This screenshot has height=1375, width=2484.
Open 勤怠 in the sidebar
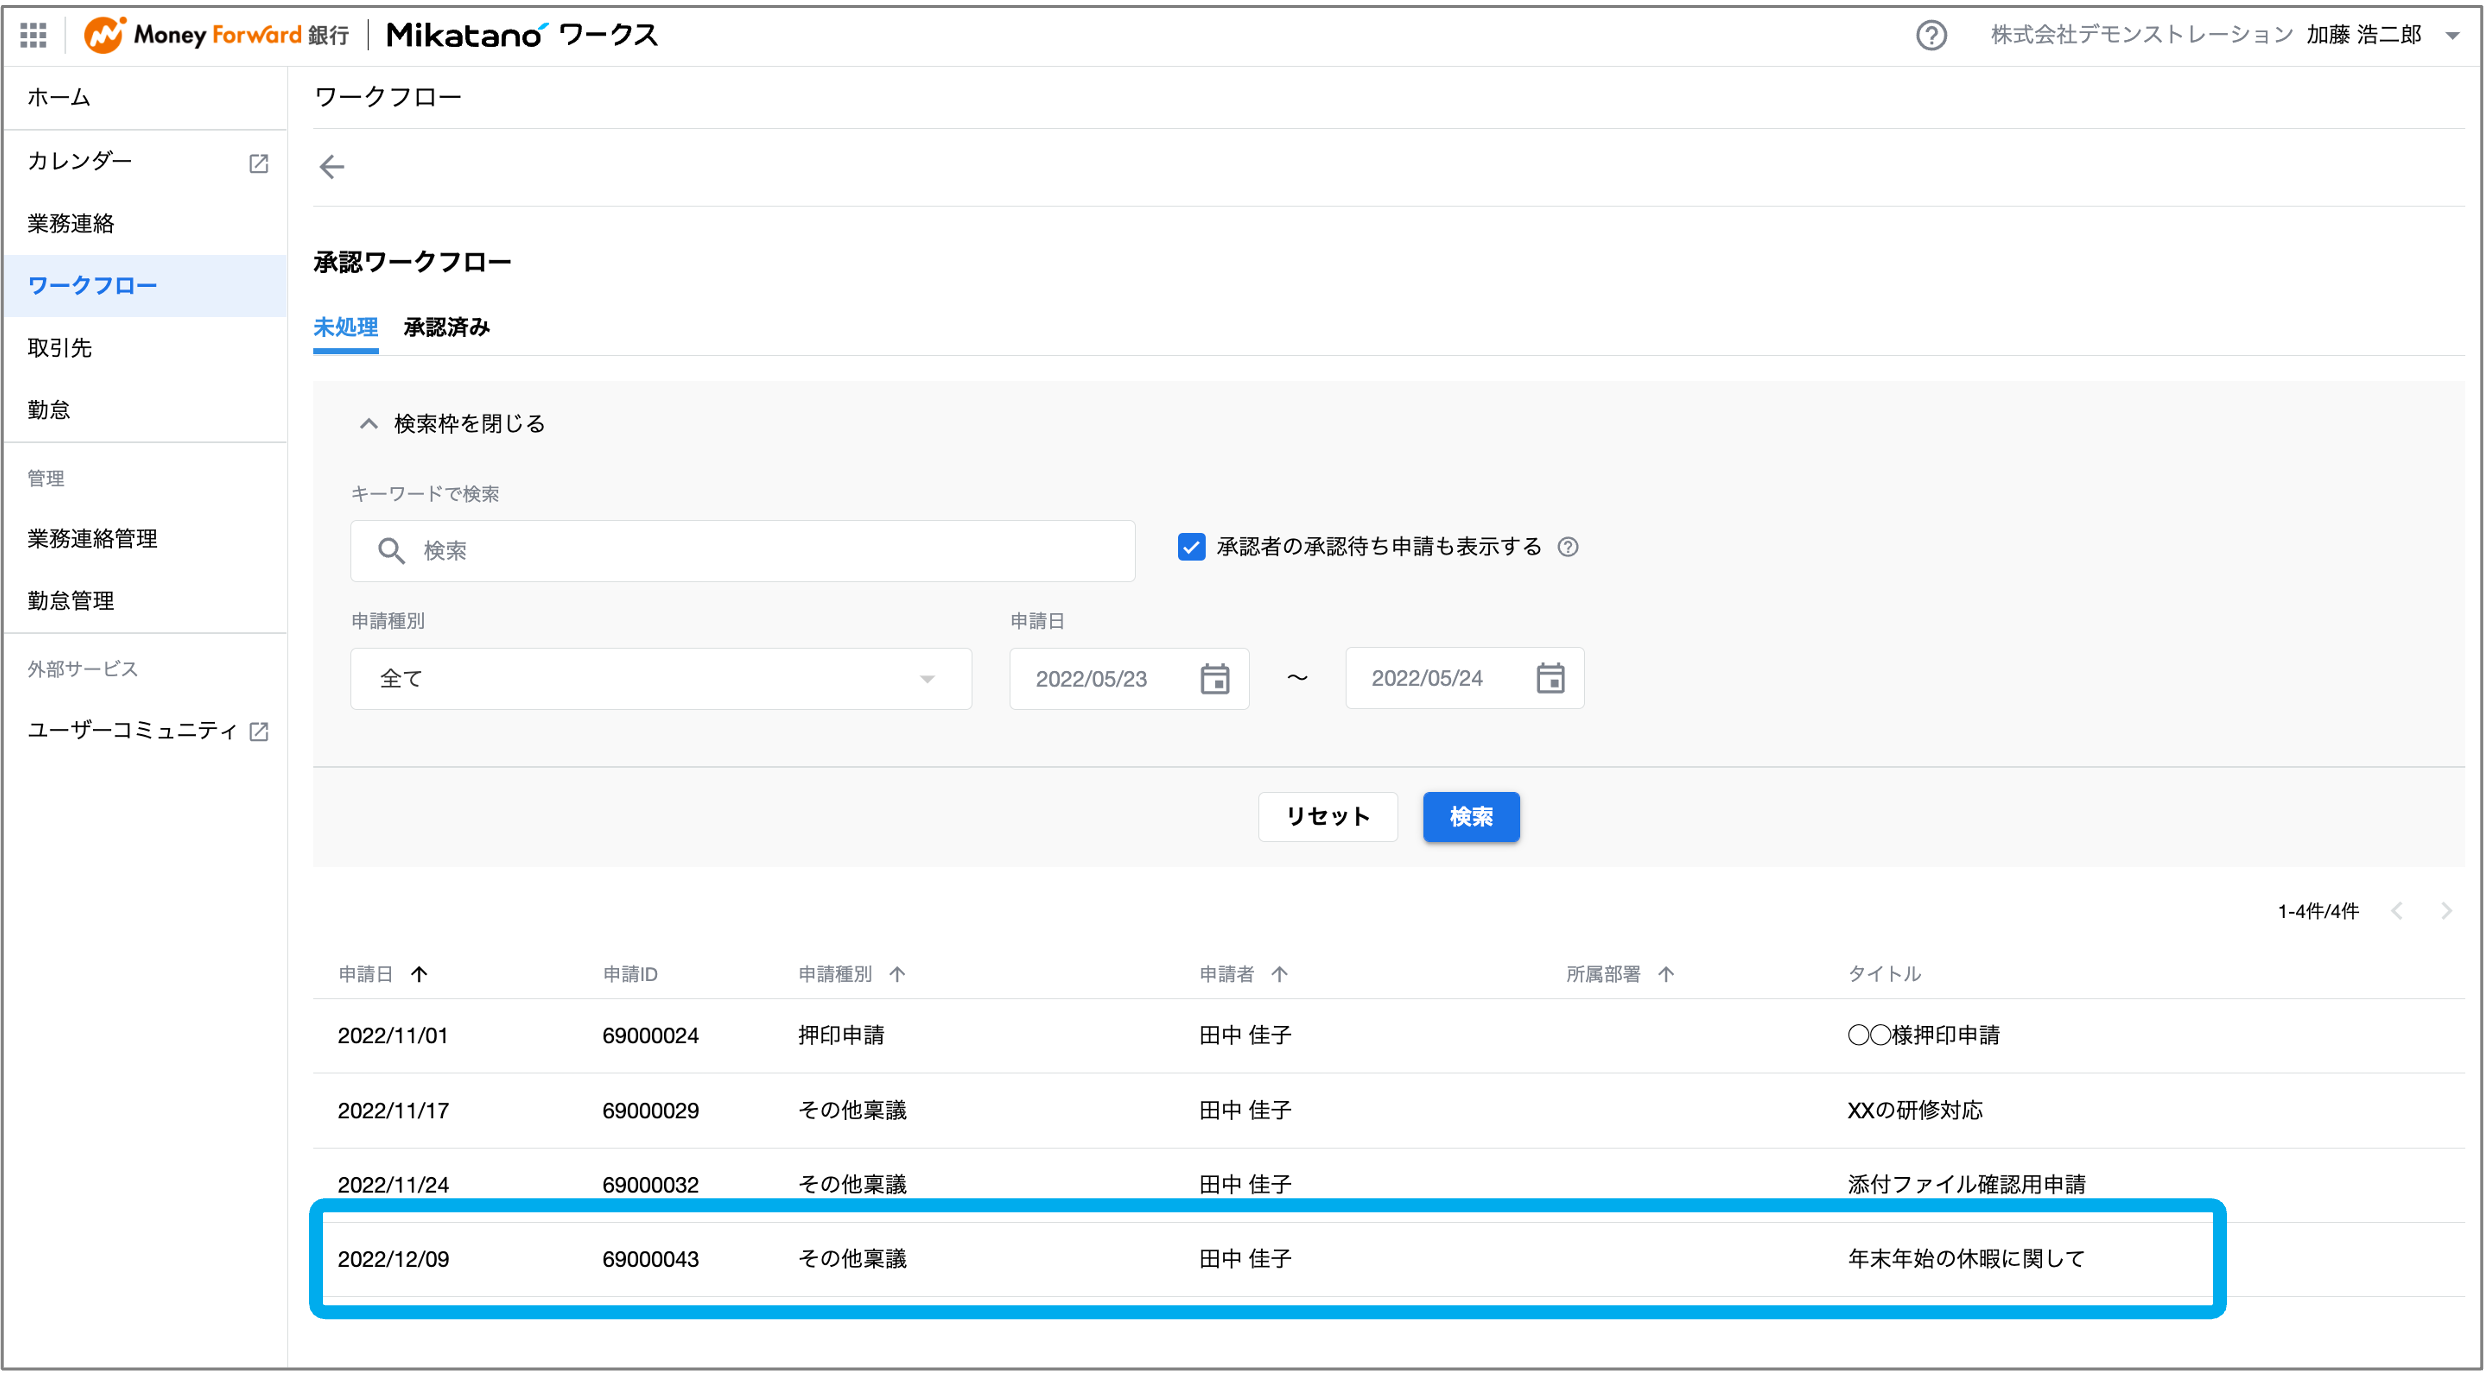tap(145, 410)
